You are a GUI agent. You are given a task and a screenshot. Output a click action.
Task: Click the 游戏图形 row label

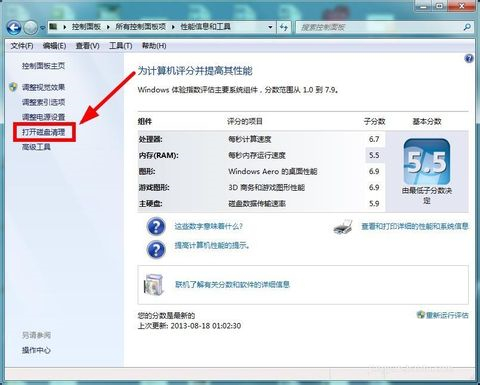click(154, 188)
